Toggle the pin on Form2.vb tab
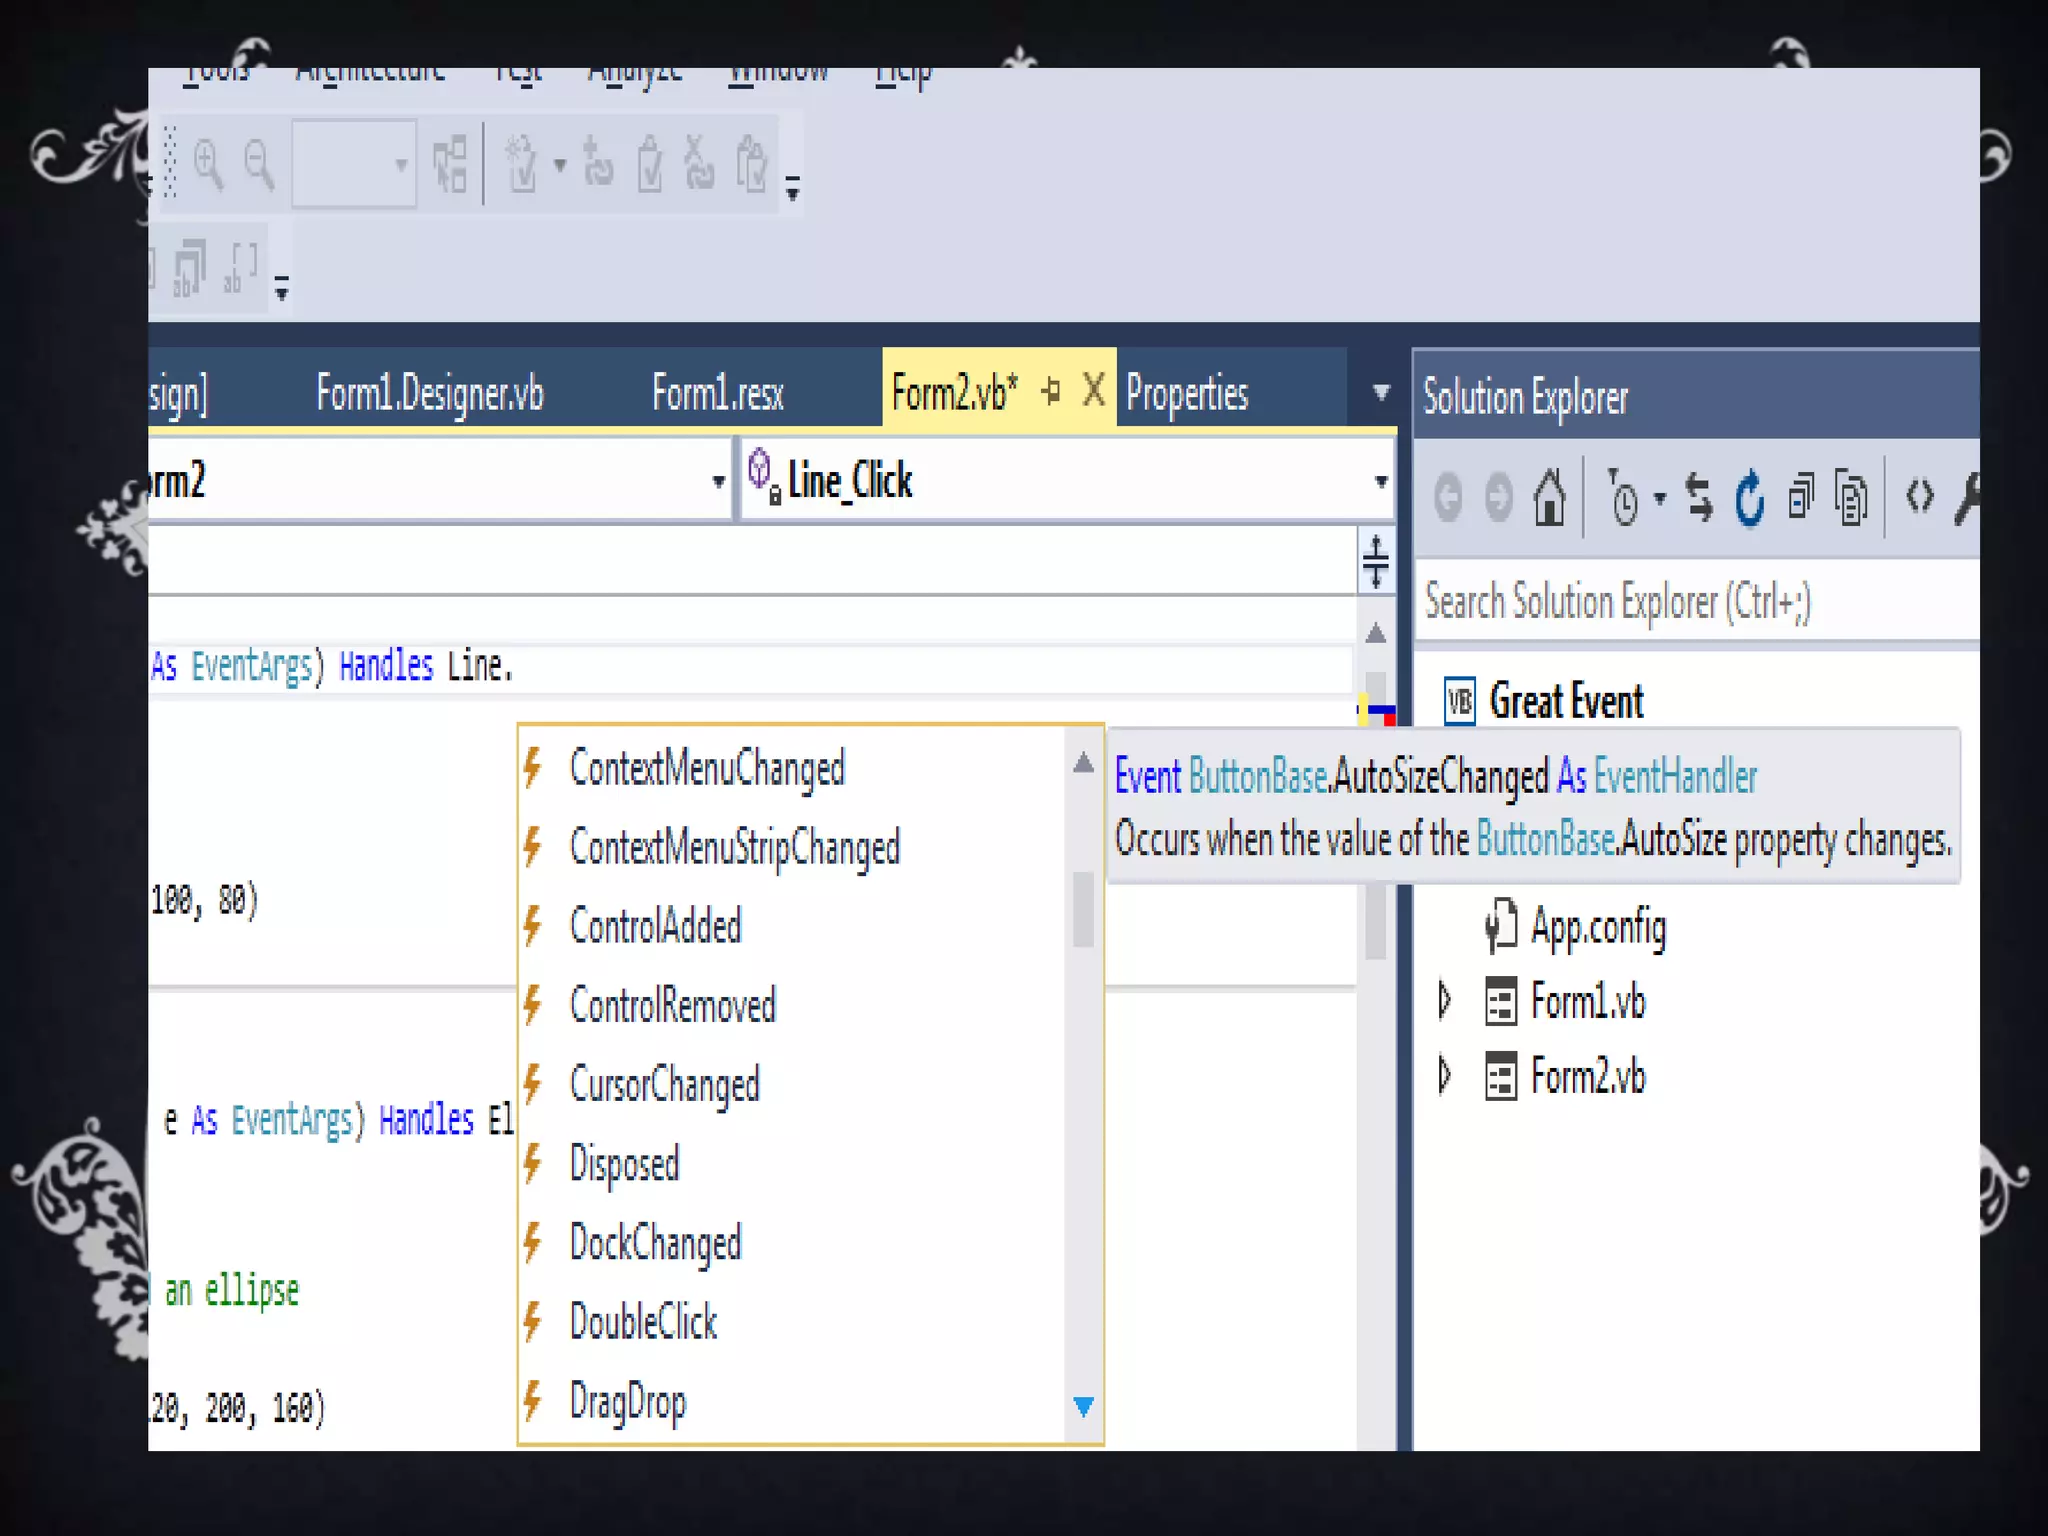This screenshot has width=2048, height=1536. click(x=1050, y=391)
